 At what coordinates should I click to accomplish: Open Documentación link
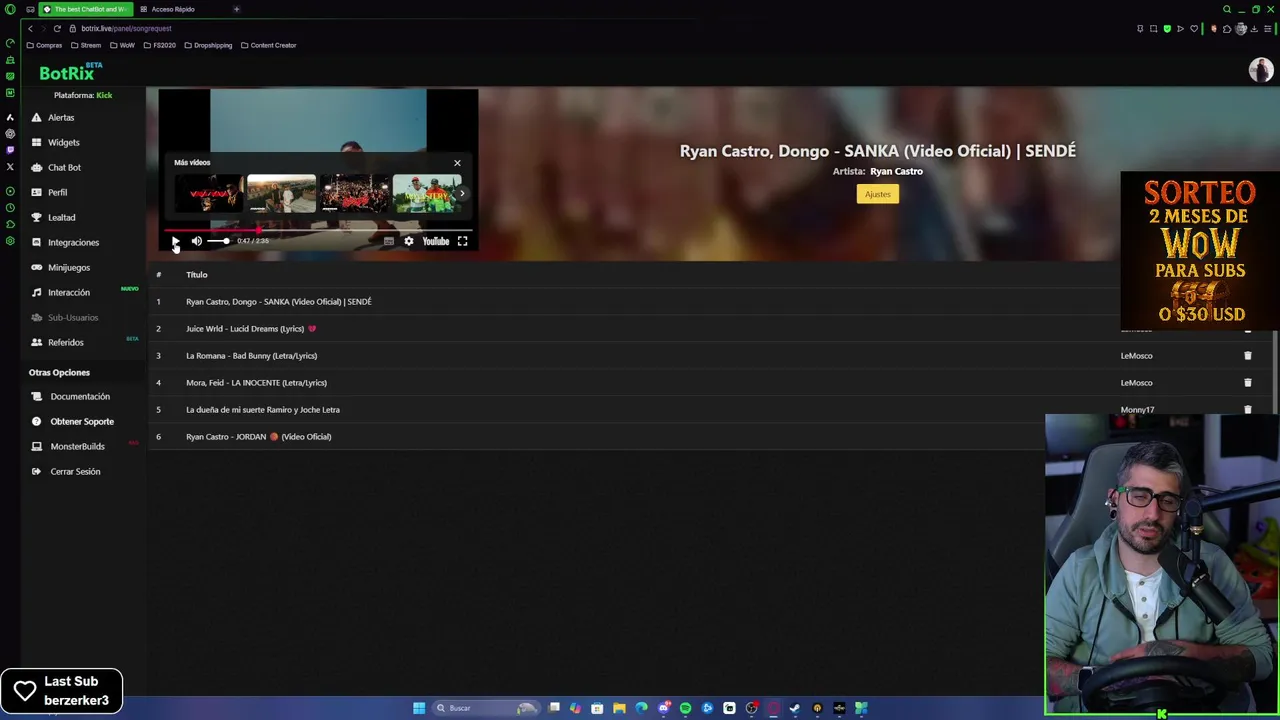[80, 396]
